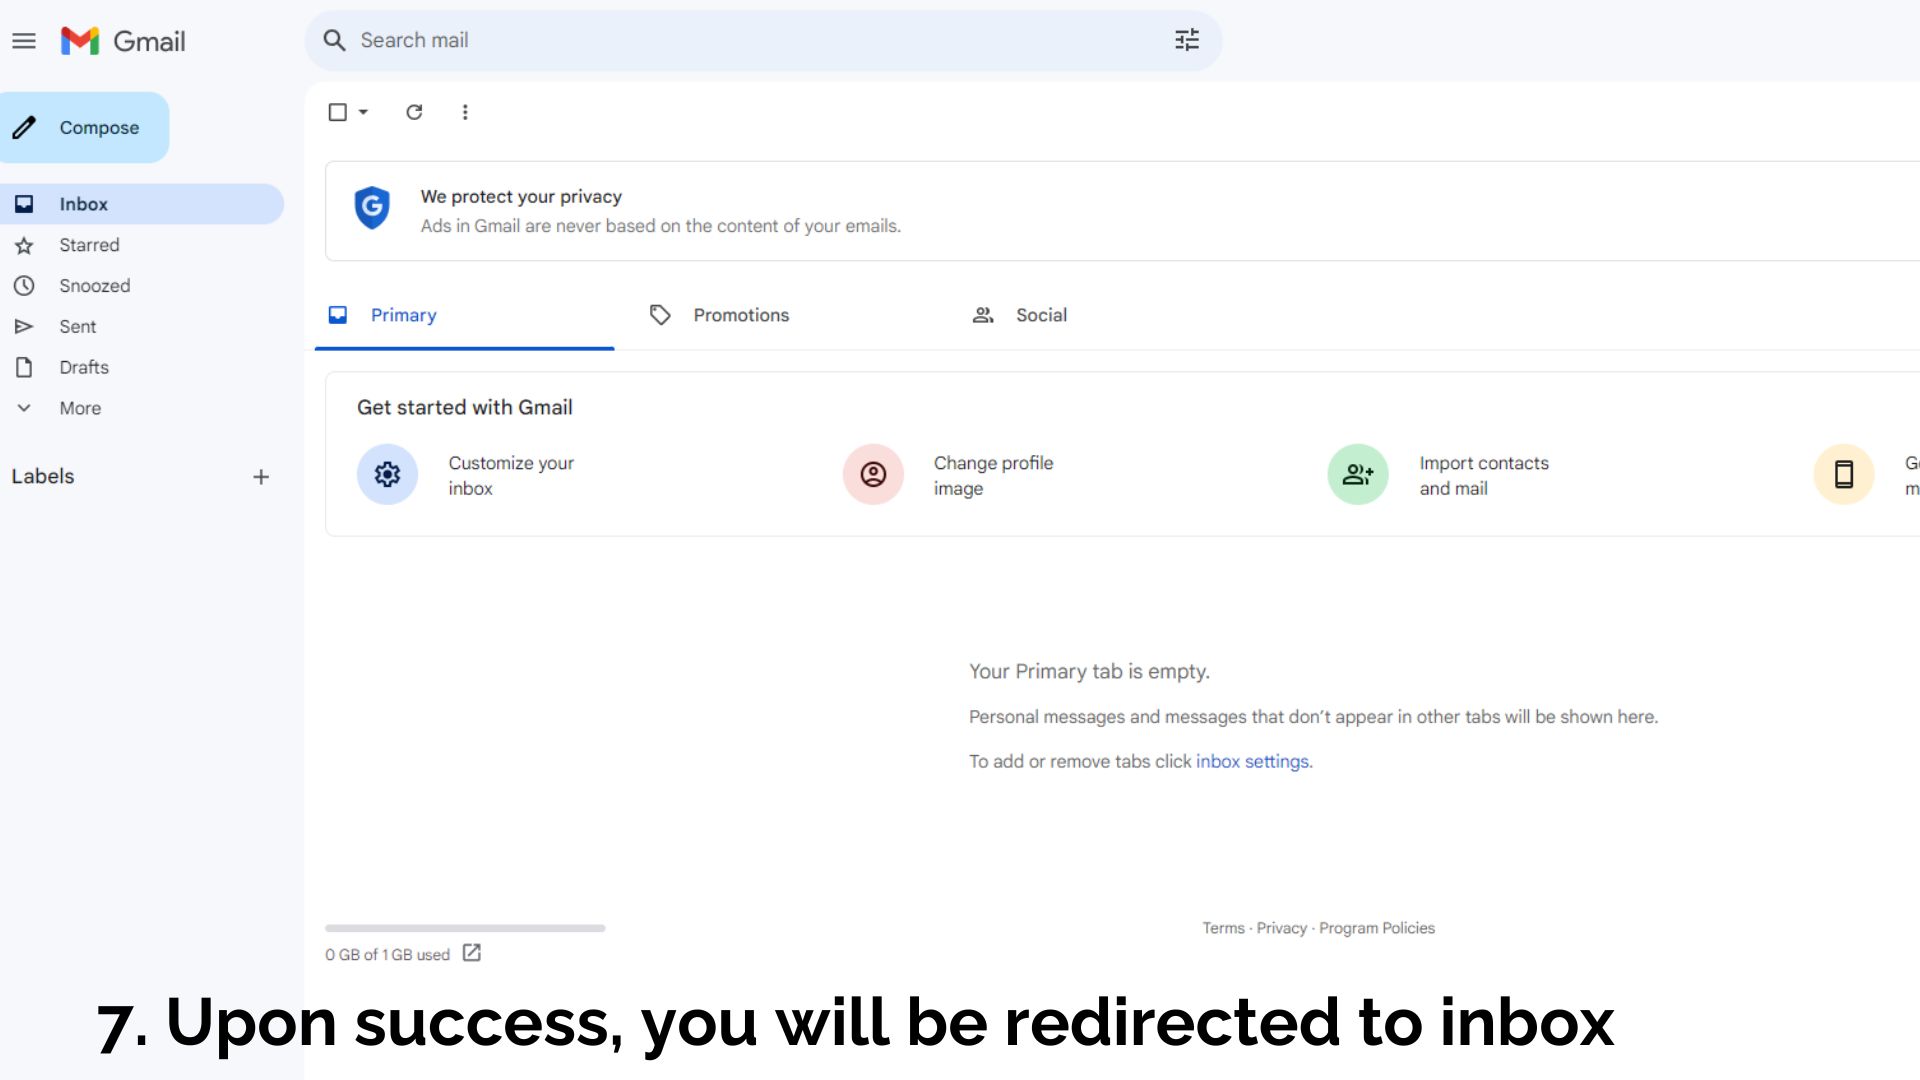
Task: Click the Compose button
Action: click(x=85, y=127)
